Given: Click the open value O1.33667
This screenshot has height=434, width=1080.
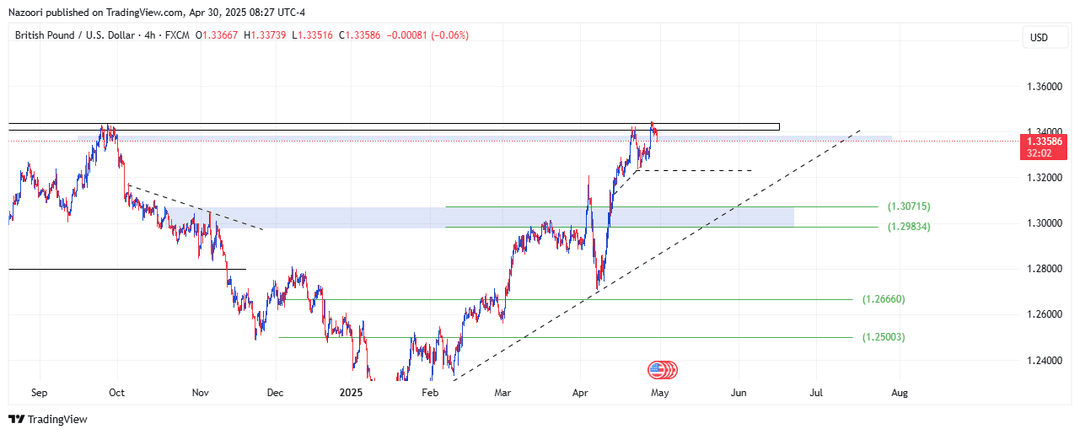Looking at the screenshot, I should [x=217, y=35].
